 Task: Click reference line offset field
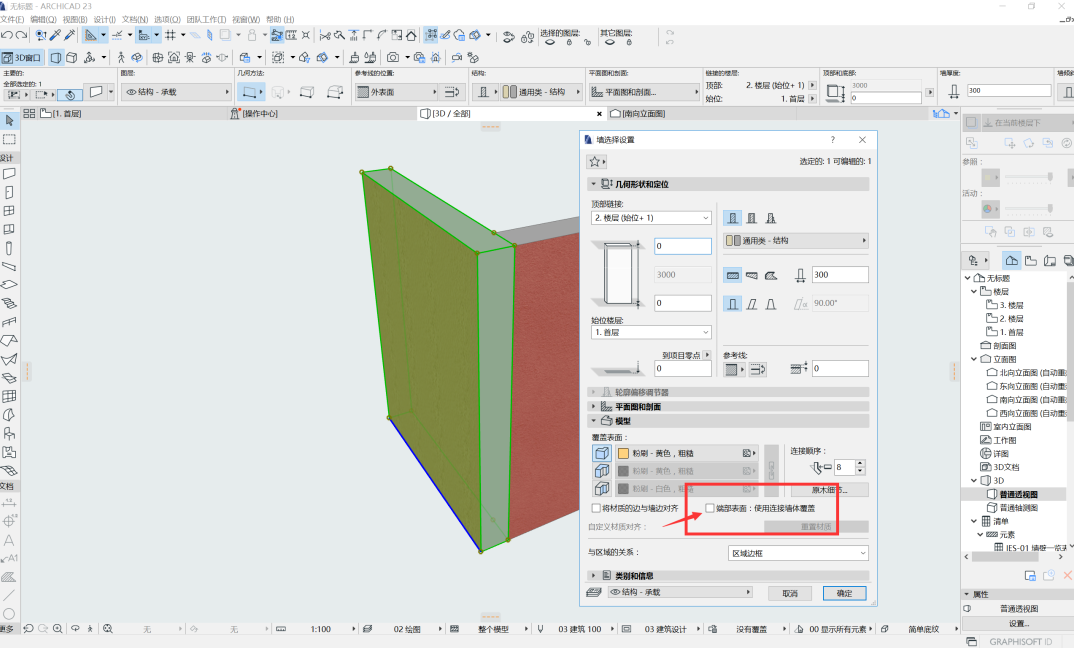pos(840,369)
